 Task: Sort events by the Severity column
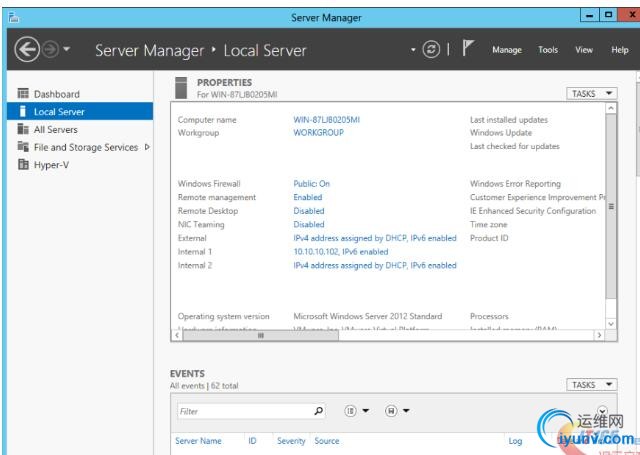pos(291,441)
